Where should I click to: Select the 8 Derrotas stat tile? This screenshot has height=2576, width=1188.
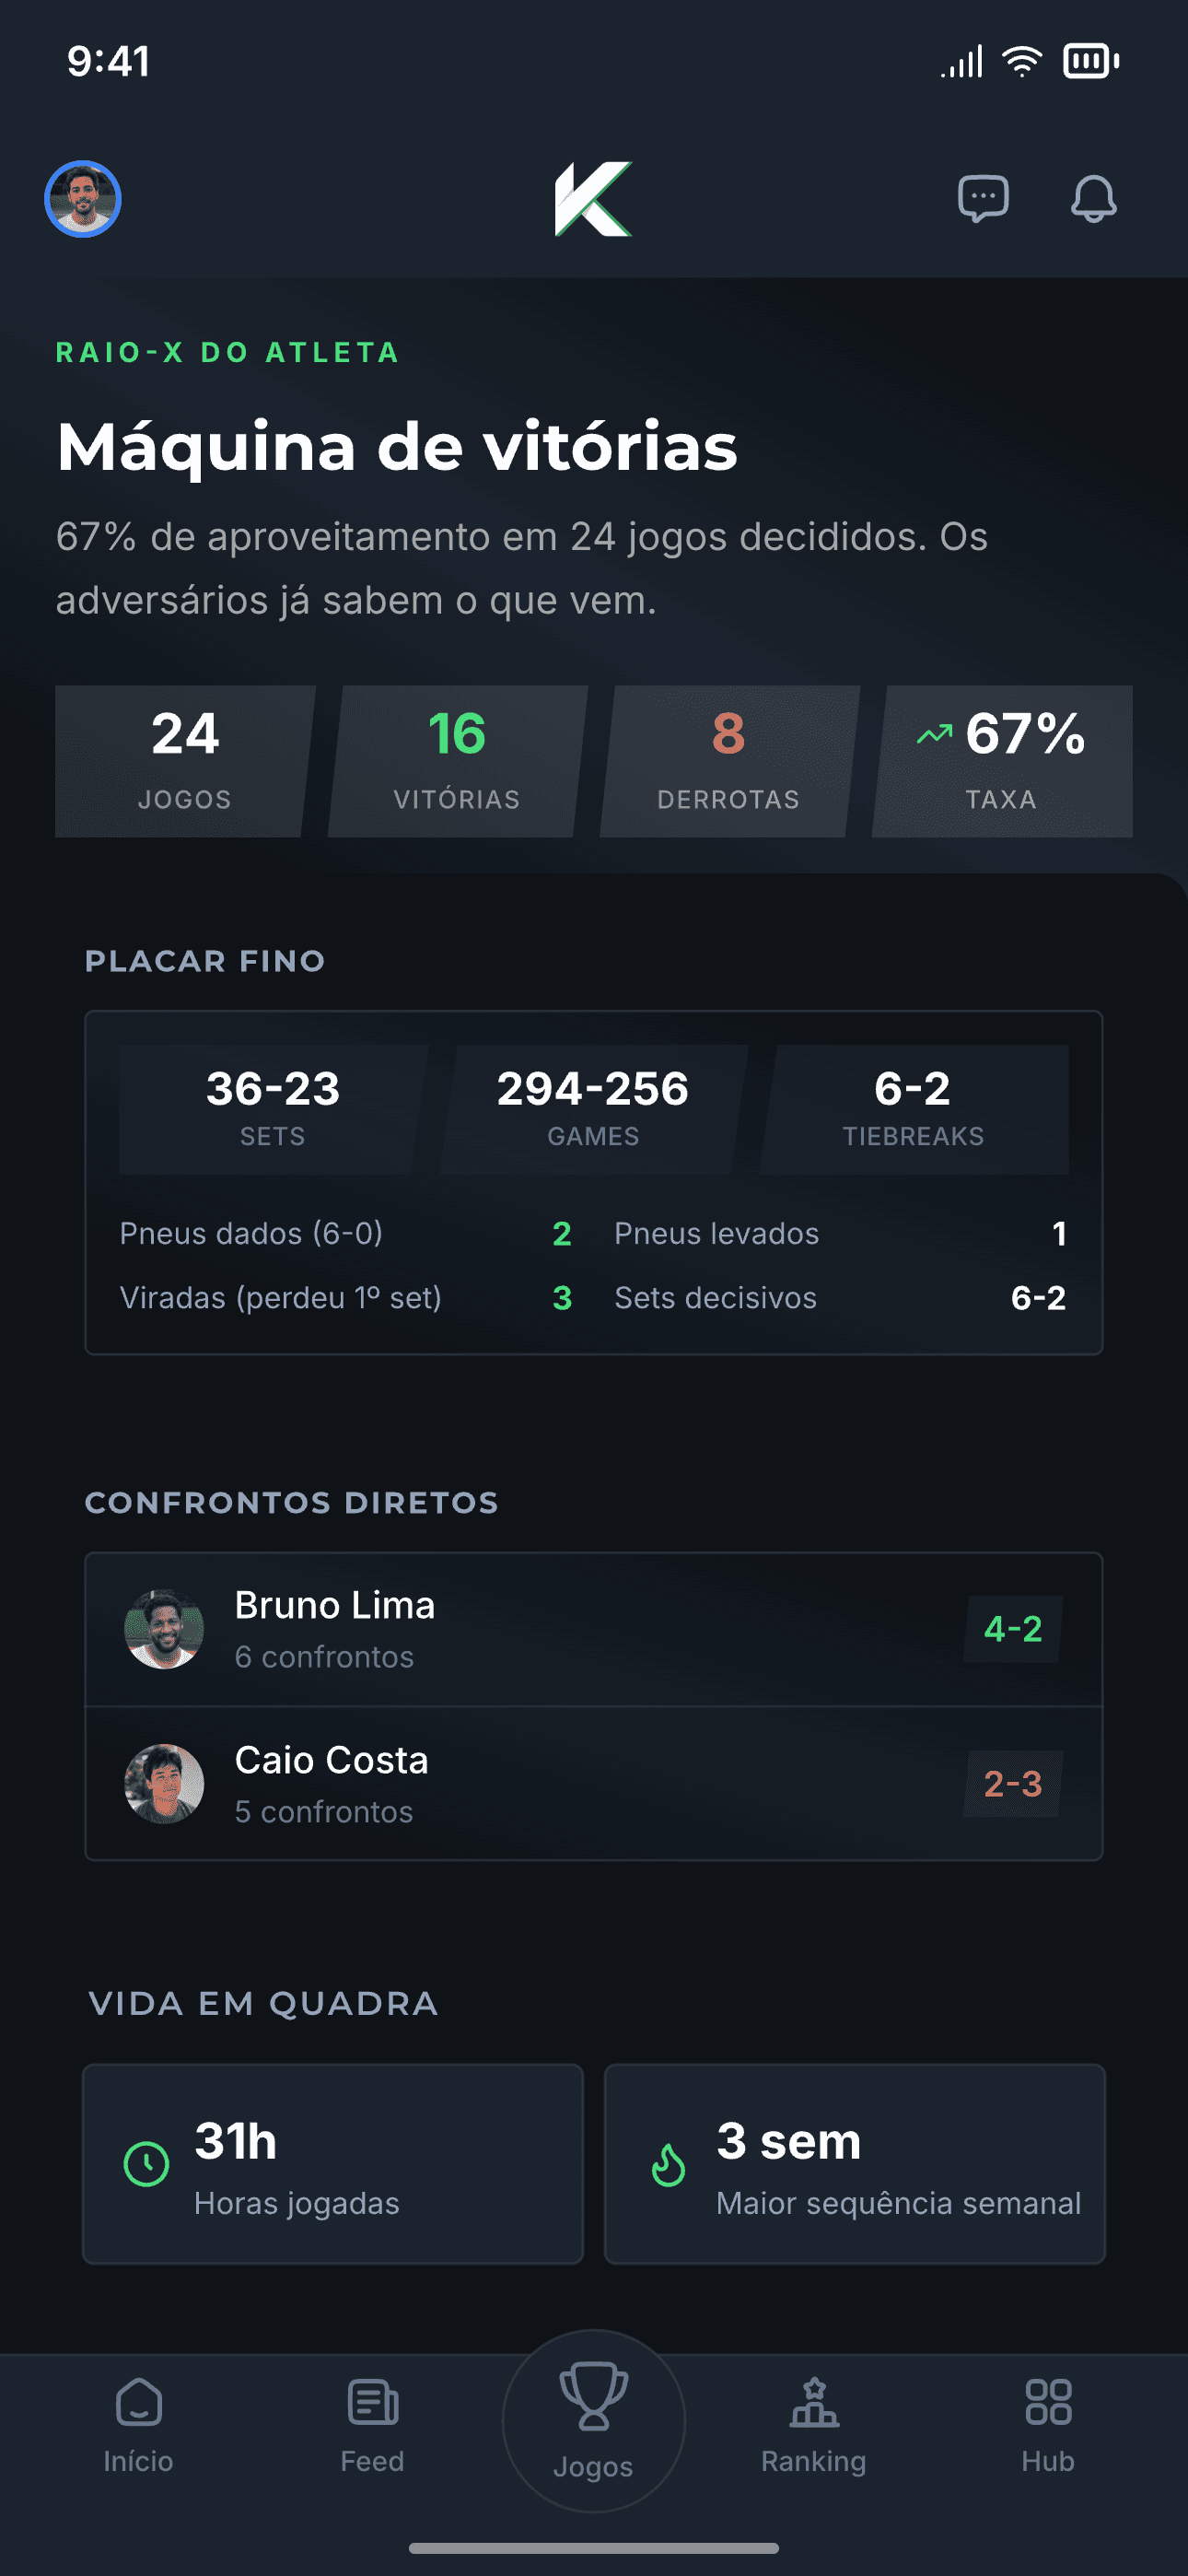tap(729, 761)
